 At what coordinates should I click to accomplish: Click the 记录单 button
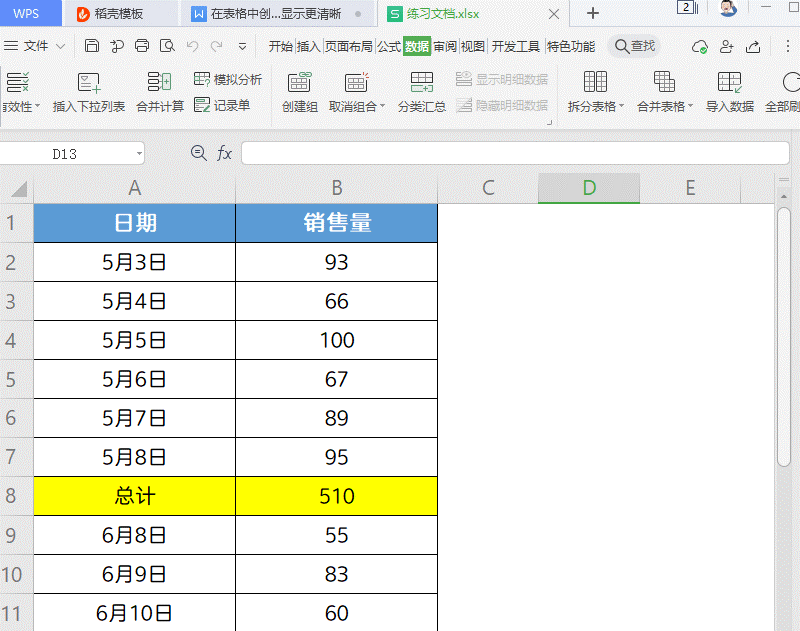(222, 104)
